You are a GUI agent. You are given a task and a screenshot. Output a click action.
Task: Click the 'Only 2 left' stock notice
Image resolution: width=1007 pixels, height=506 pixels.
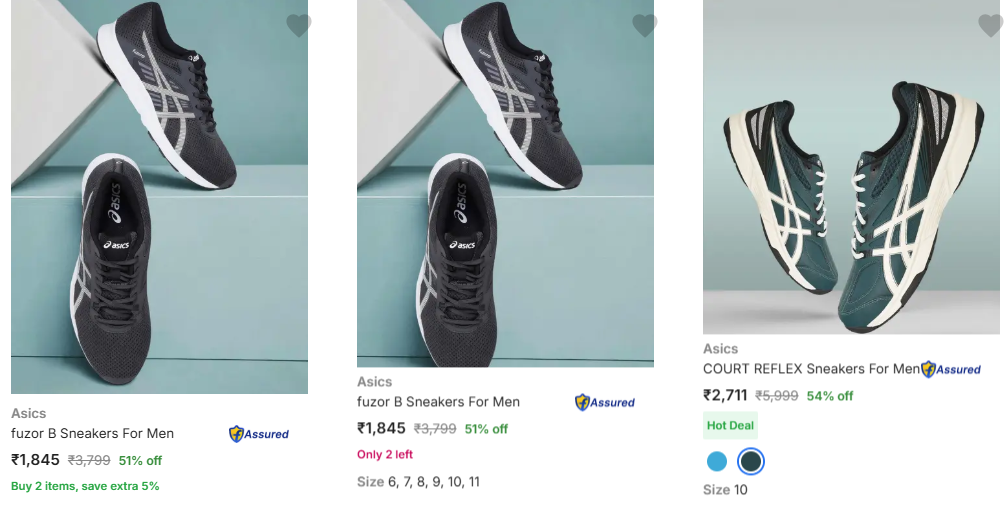pos(385,455)
